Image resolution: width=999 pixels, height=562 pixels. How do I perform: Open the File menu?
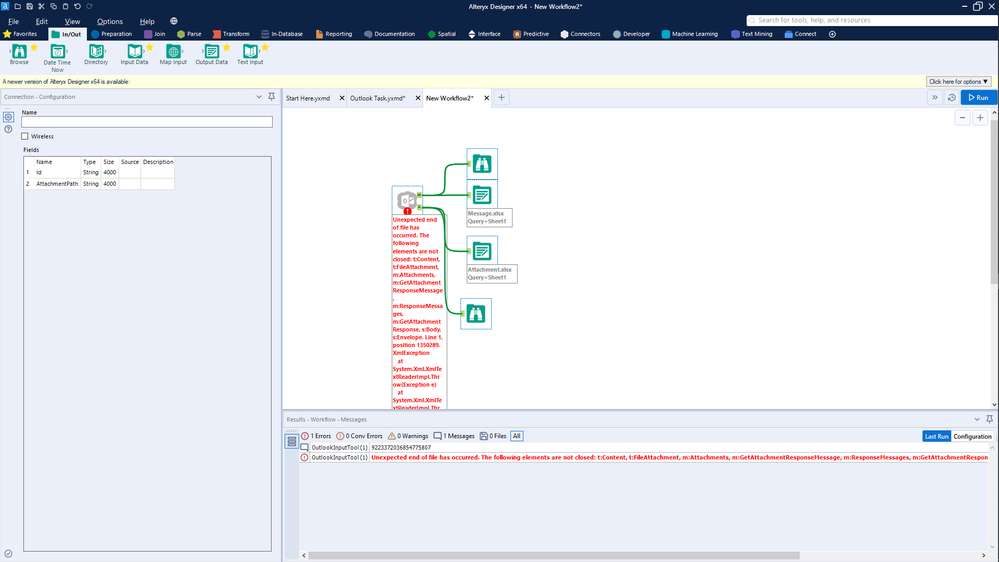click(x=13, y=21)
